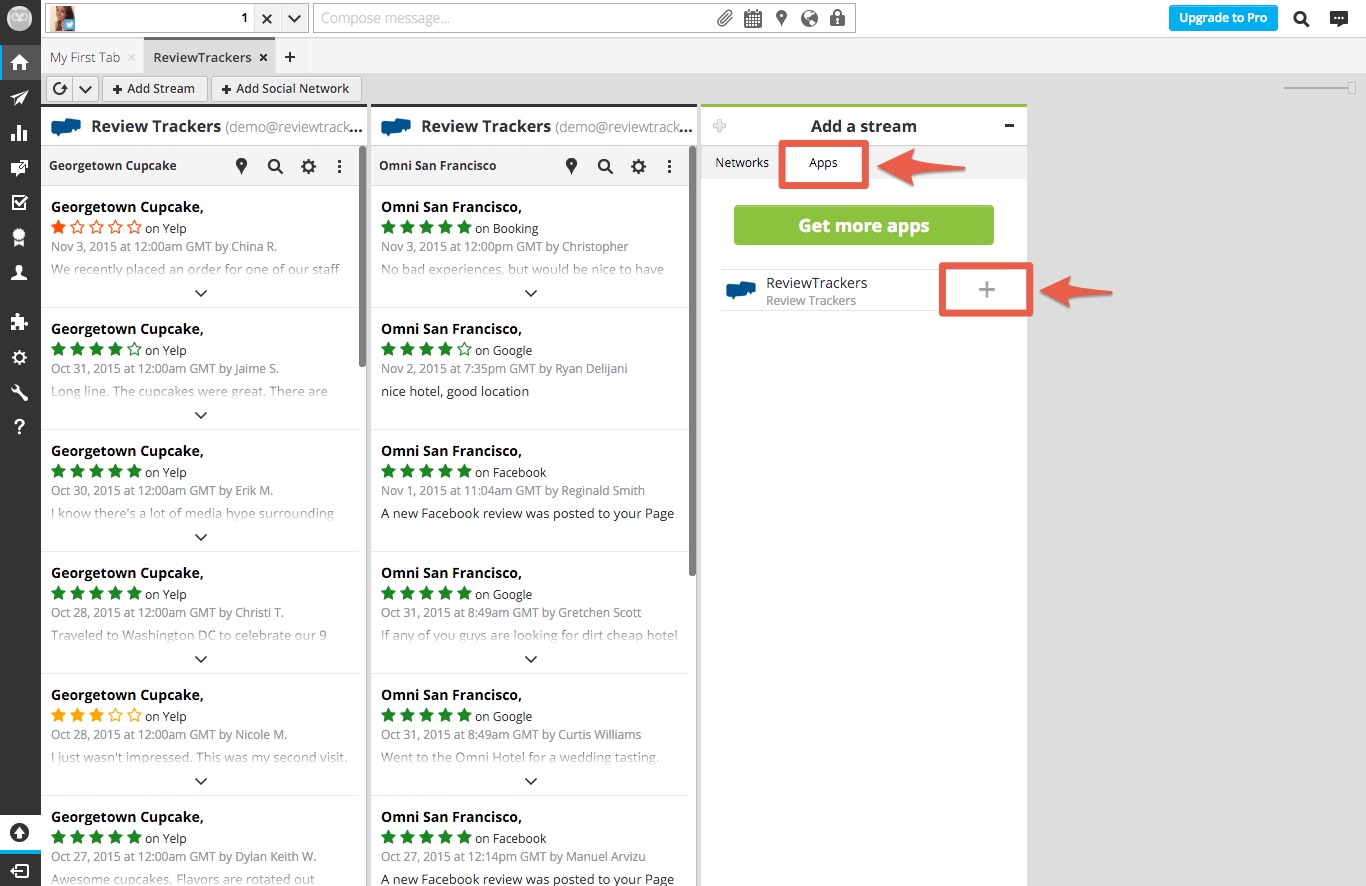
Task: Collapse the Add a stream panel
Action: (1009, 126)
